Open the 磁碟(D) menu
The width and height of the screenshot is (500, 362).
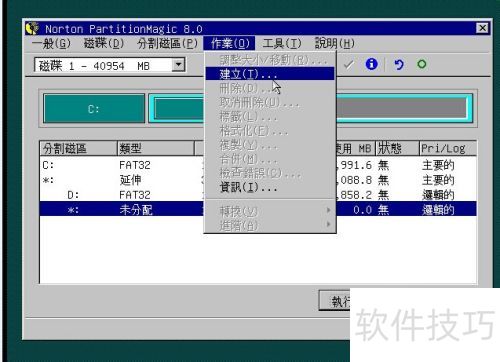coord(103,43)
